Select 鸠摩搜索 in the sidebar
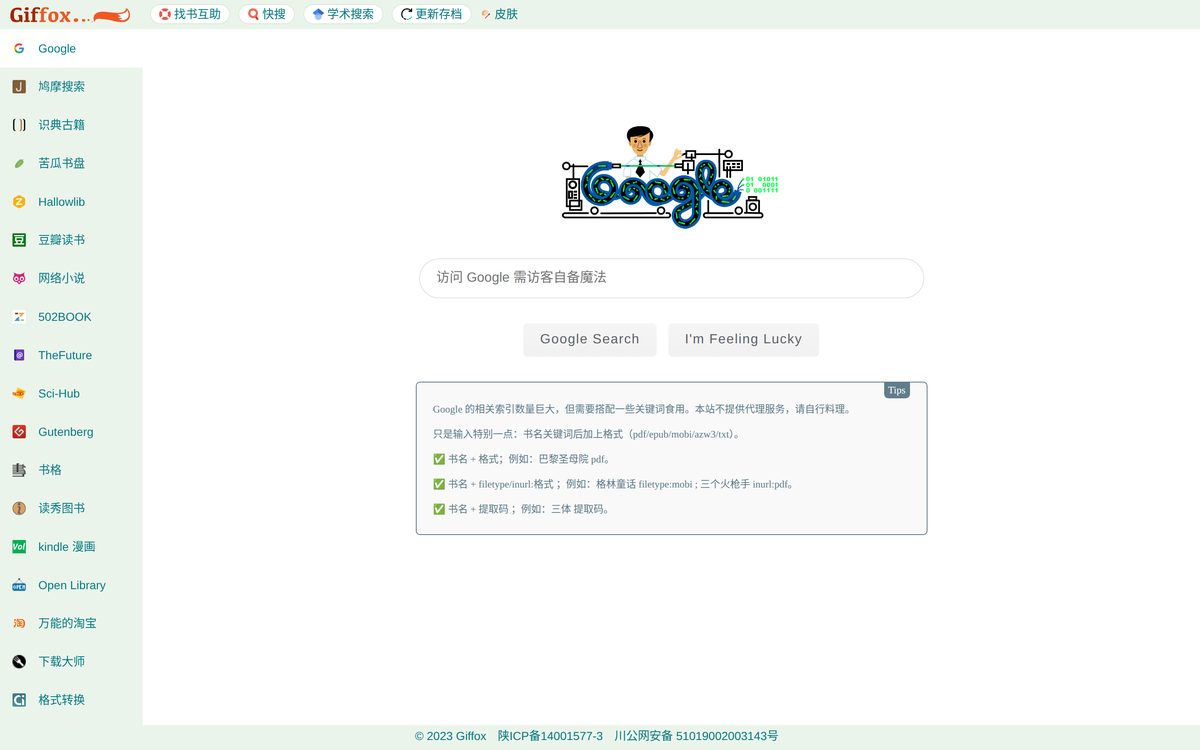 coord(71,87)
